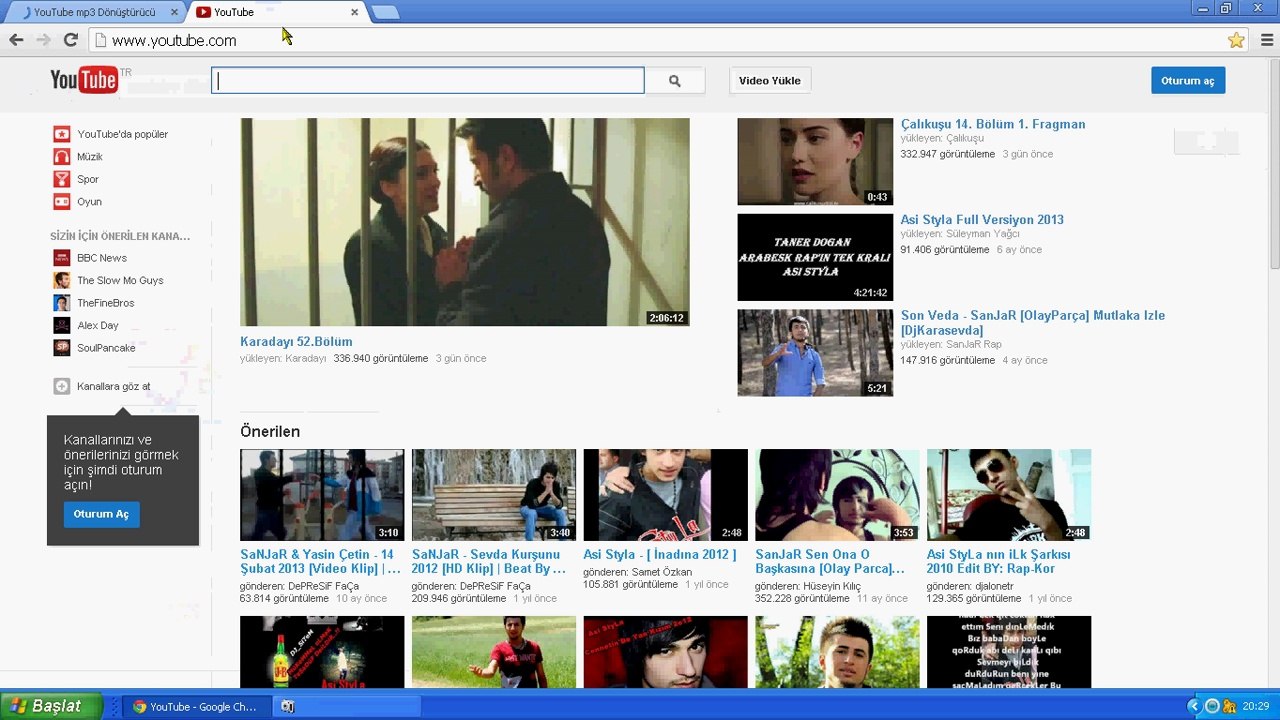Click the Windows Başlat start button
The height and width of the screenshot is (720, 1280).
click(51, 706)
